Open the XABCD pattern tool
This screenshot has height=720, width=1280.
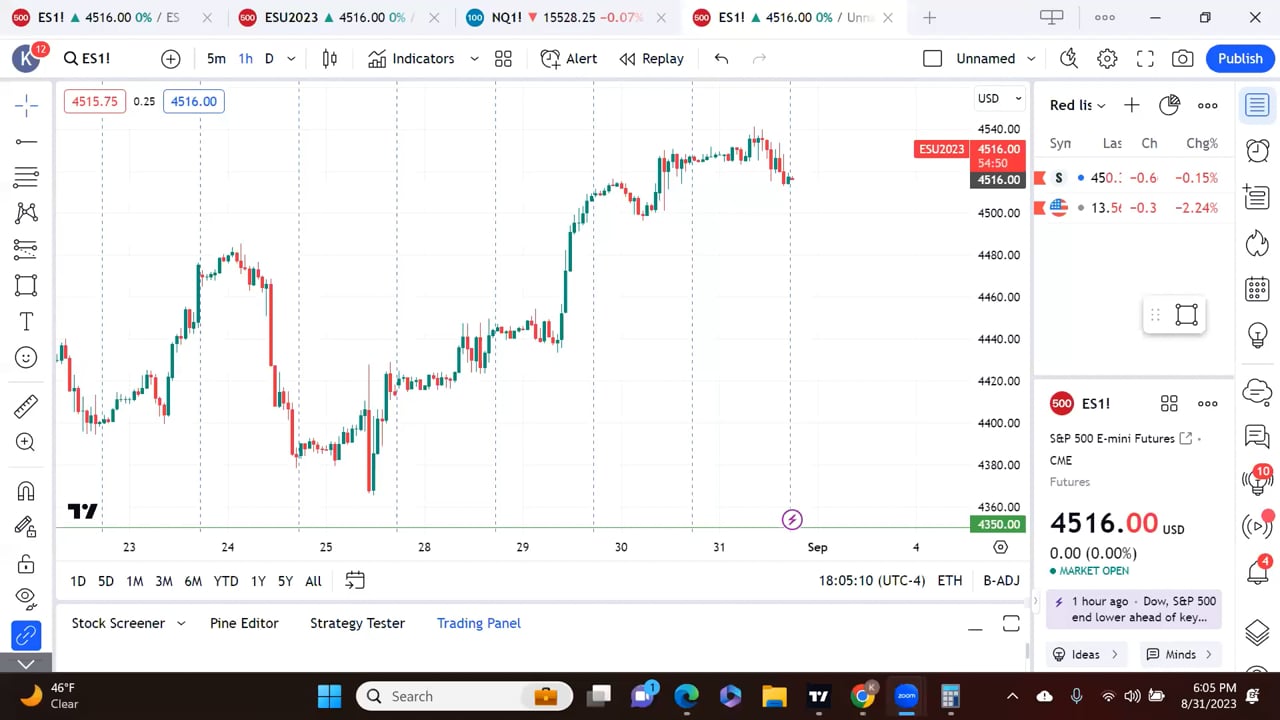[25, 212]
